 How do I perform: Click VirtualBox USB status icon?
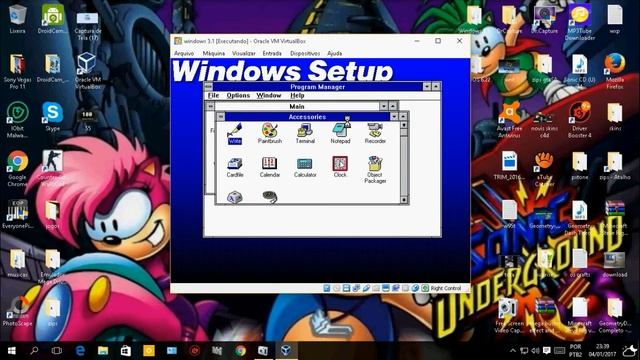pos(366,288)
